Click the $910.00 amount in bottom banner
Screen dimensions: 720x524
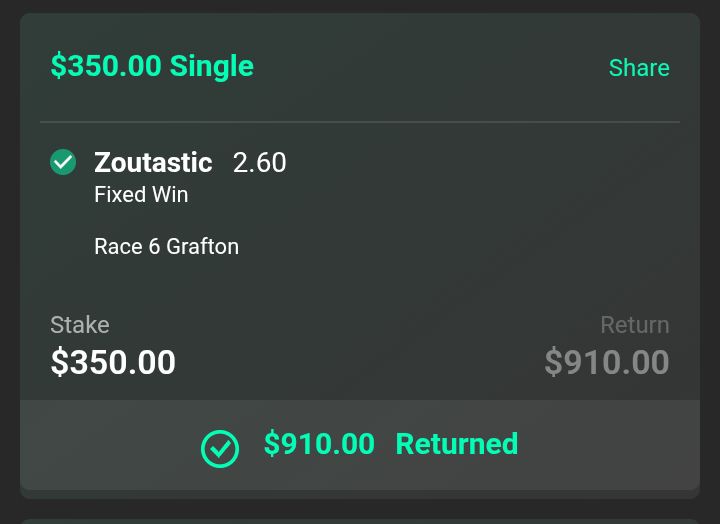tap(319, 444)
